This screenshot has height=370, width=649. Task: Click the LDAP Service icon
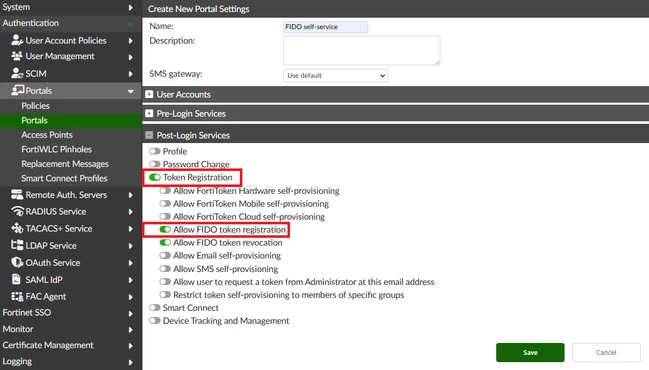point(17,245)
